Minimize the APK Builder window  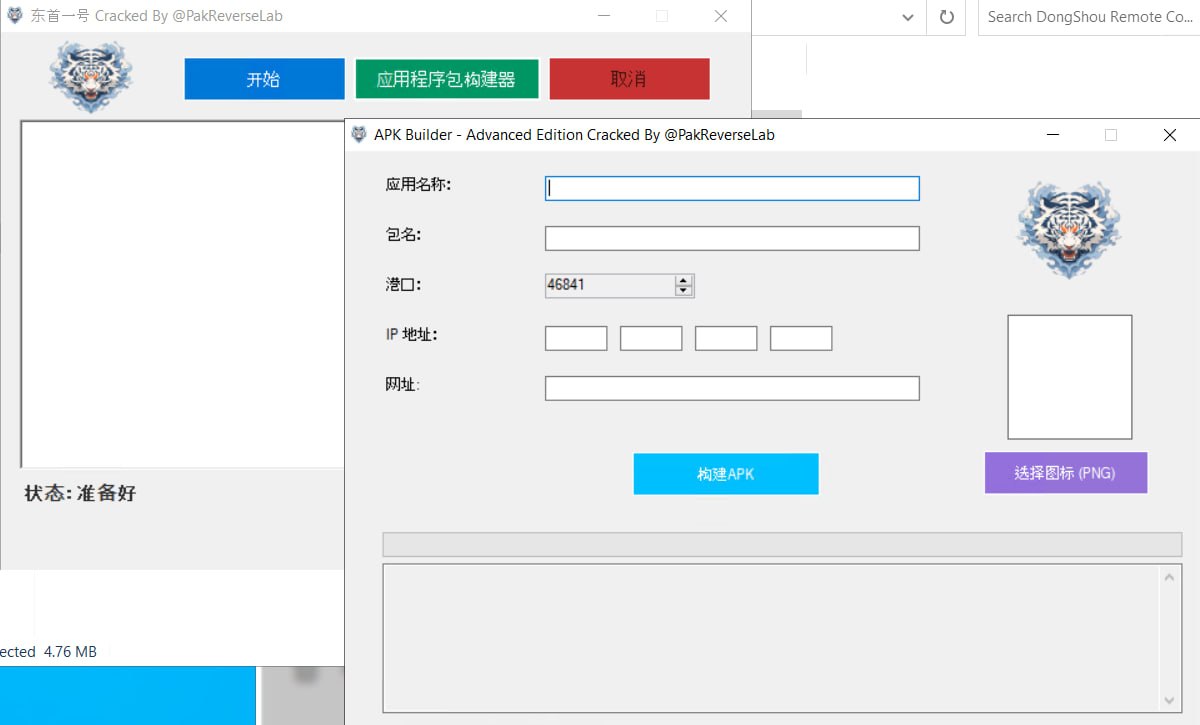coord(1053,135)
